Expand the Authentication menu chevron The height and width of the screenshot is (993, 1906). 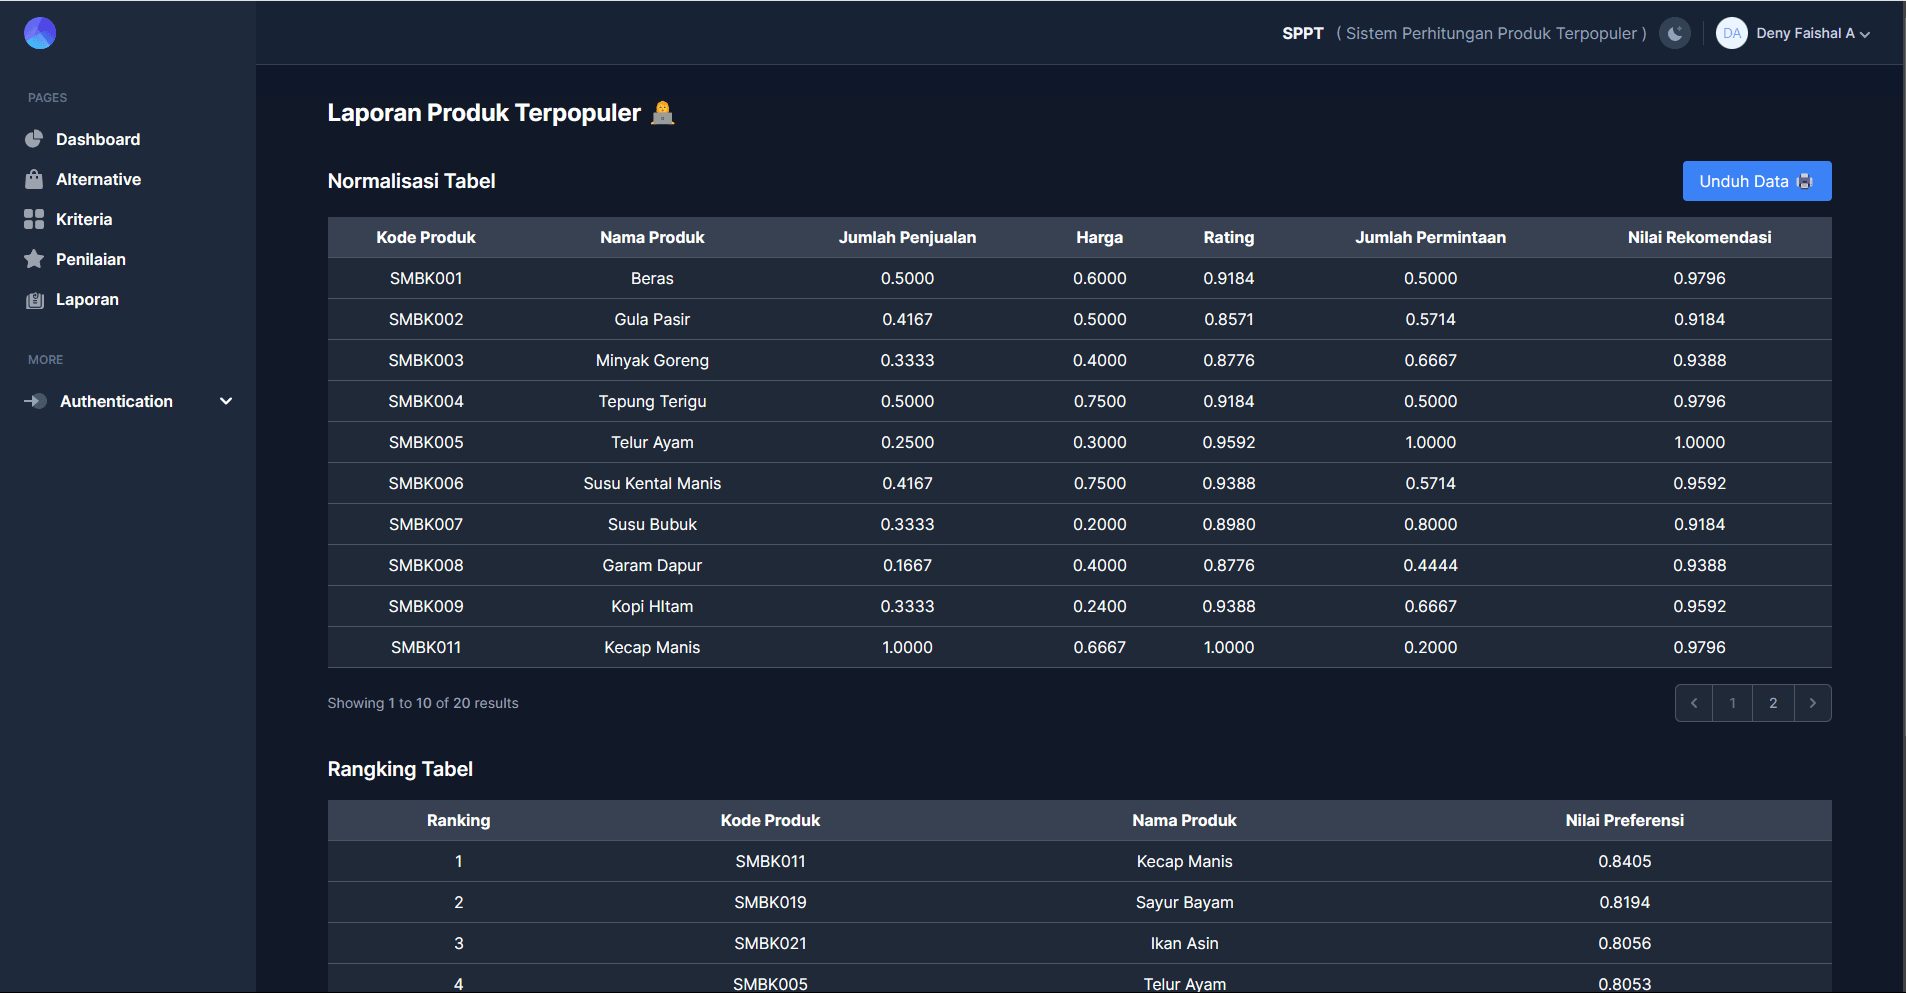coord(226,401)
